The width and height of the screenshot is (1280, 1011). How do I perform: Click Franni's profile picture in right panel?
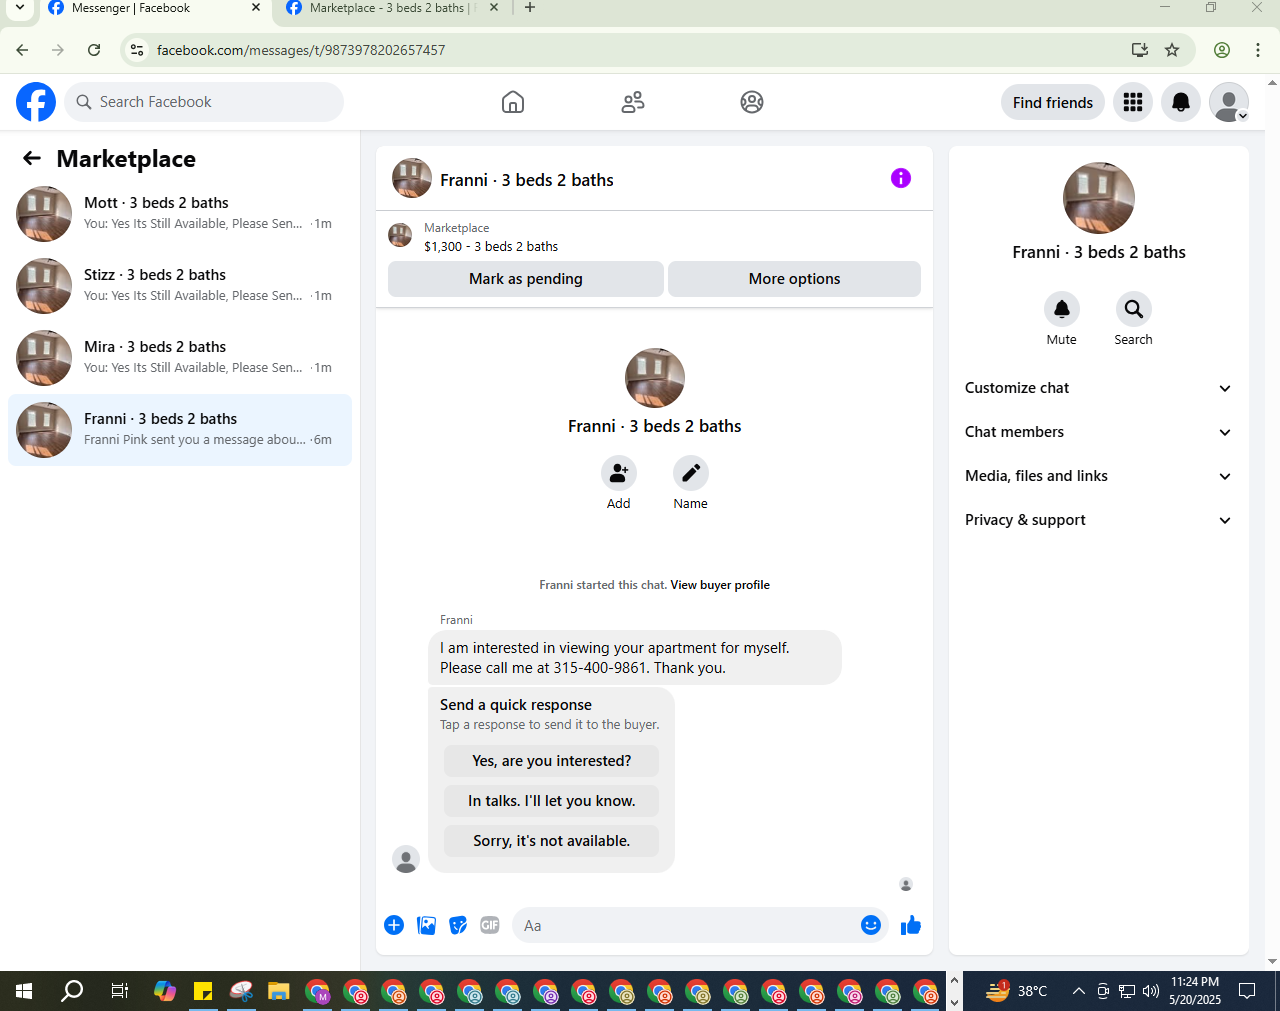tap(1099, 198)
